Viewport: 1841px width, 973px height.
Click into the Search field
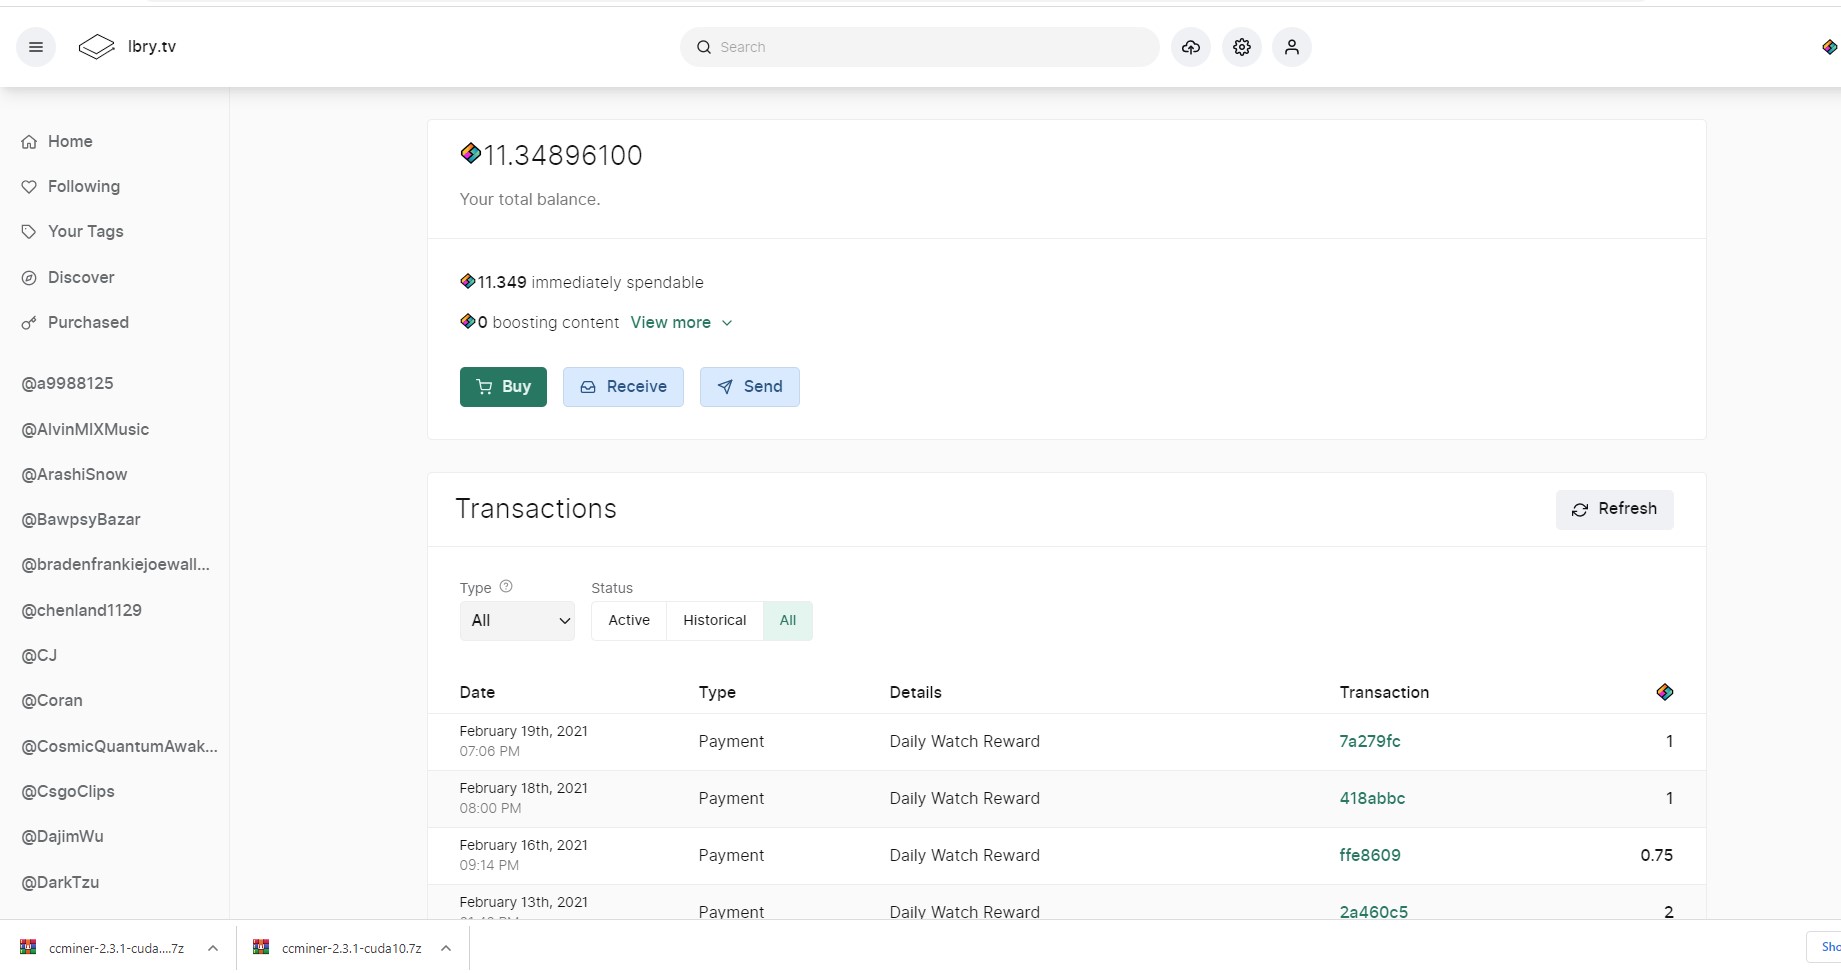click(x=930, y=47)
